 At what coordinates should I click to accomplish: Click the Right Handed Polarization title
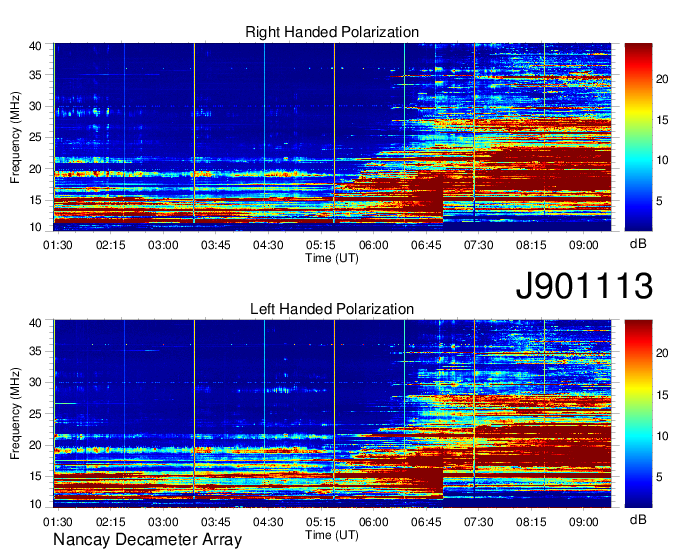[x=332, y=32]
